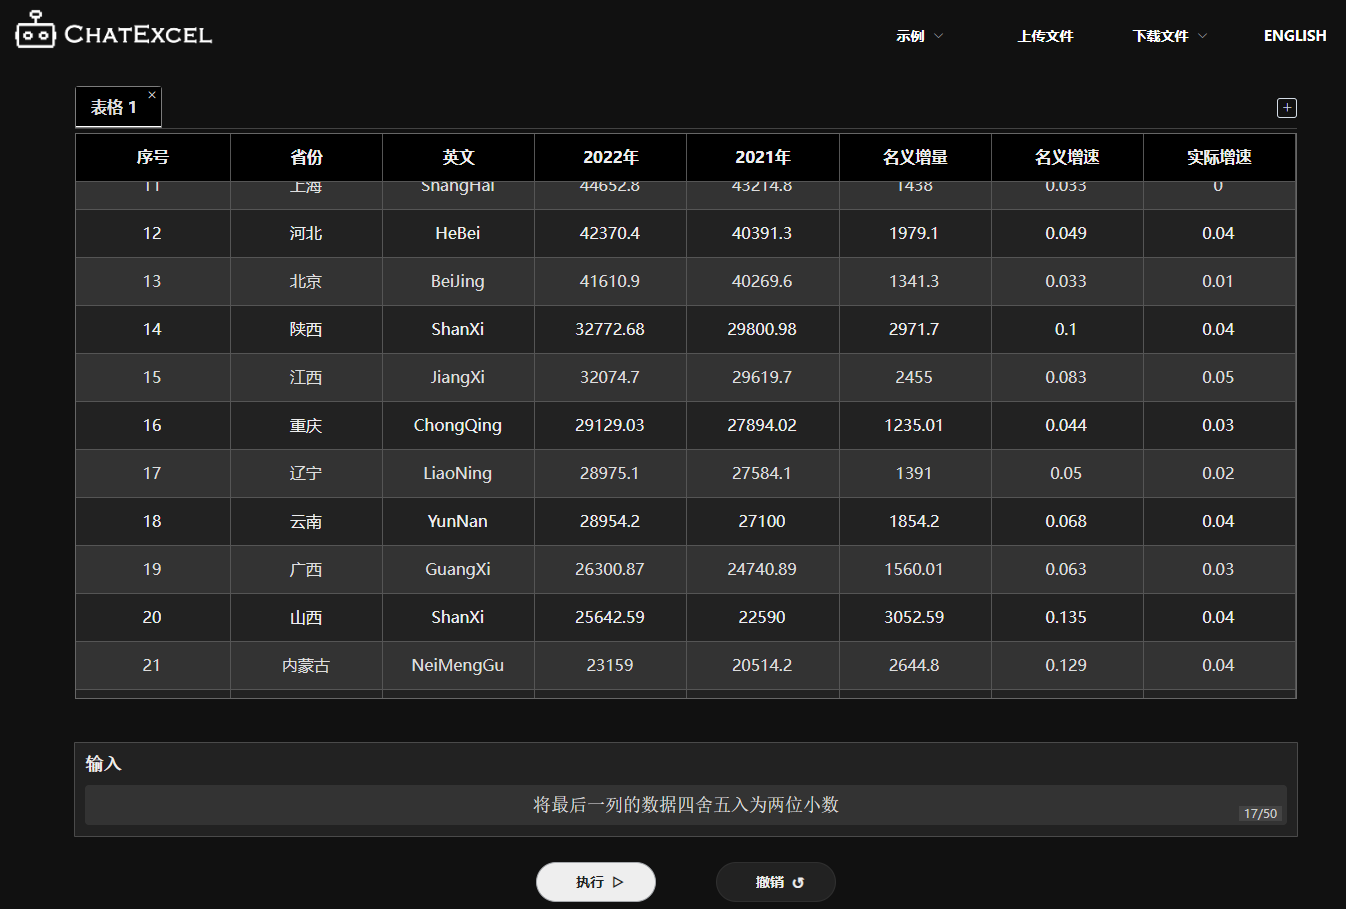Select the 表格 1 tab
The width and height of the screenshot is (1346, 909).
[113, 108]
